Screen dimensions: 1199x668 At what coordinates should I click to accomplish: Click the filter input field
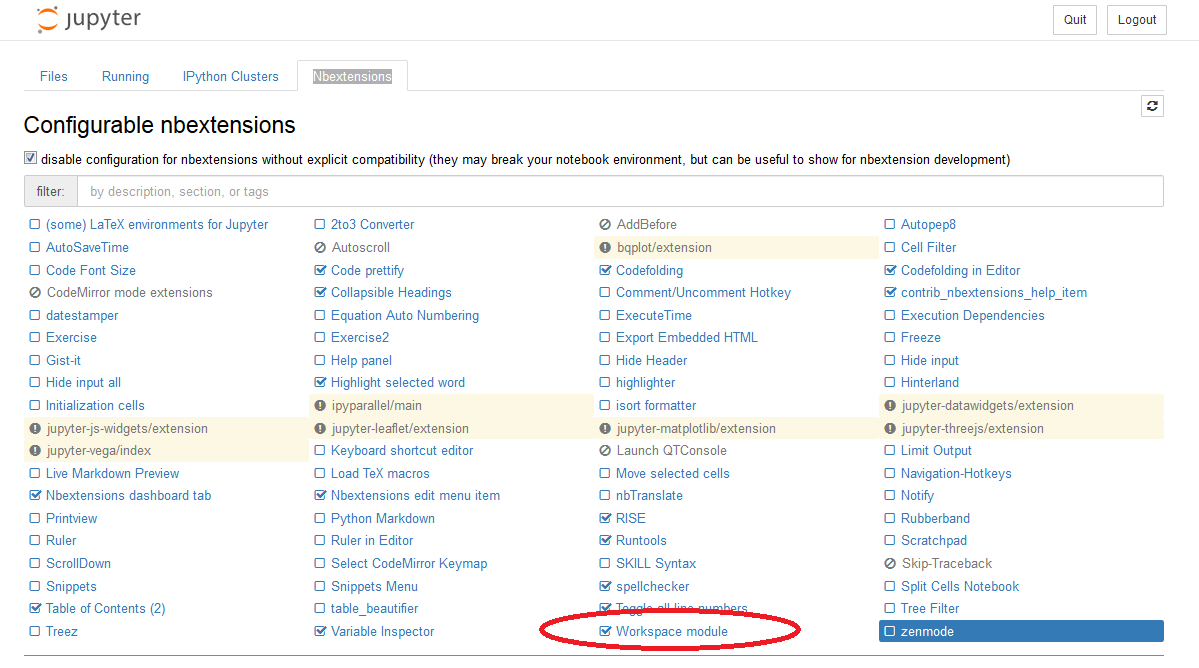tap(620, 192)
